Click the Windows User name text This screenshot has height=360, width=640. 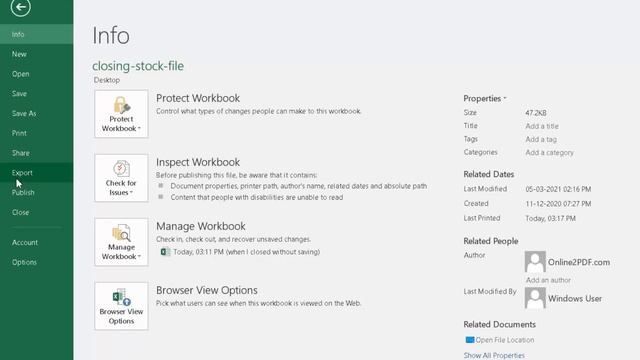pos(575,298)
